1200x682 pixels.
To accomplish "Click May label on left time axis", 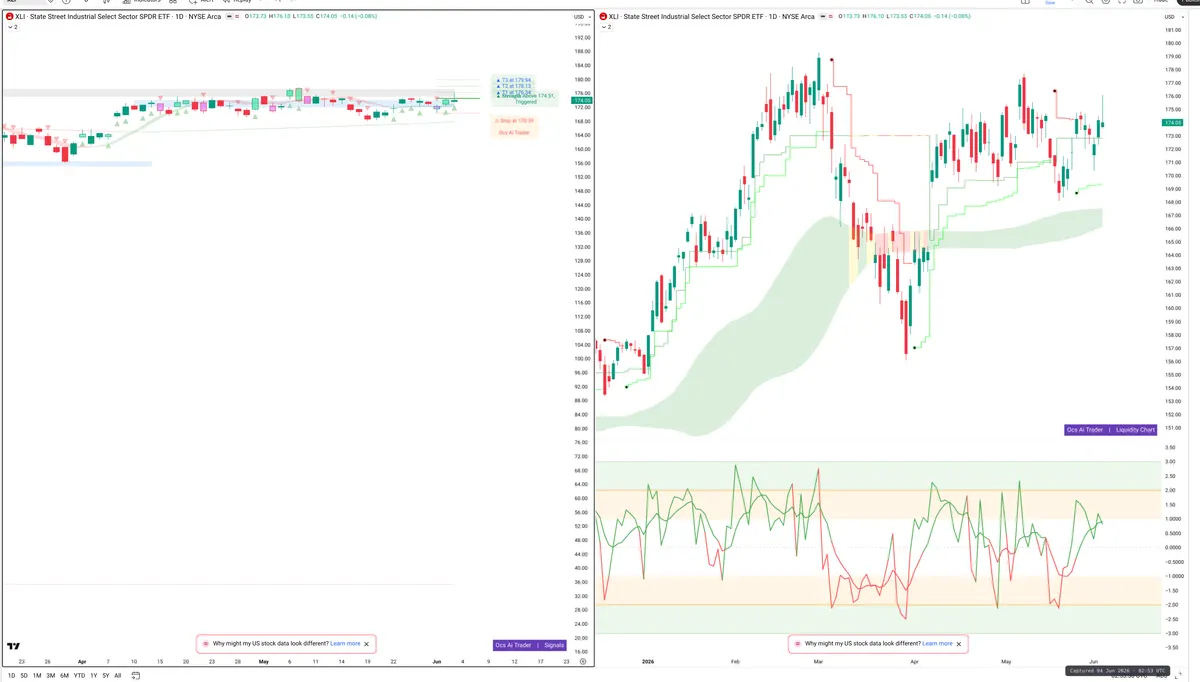I will [x=263, y=661].
